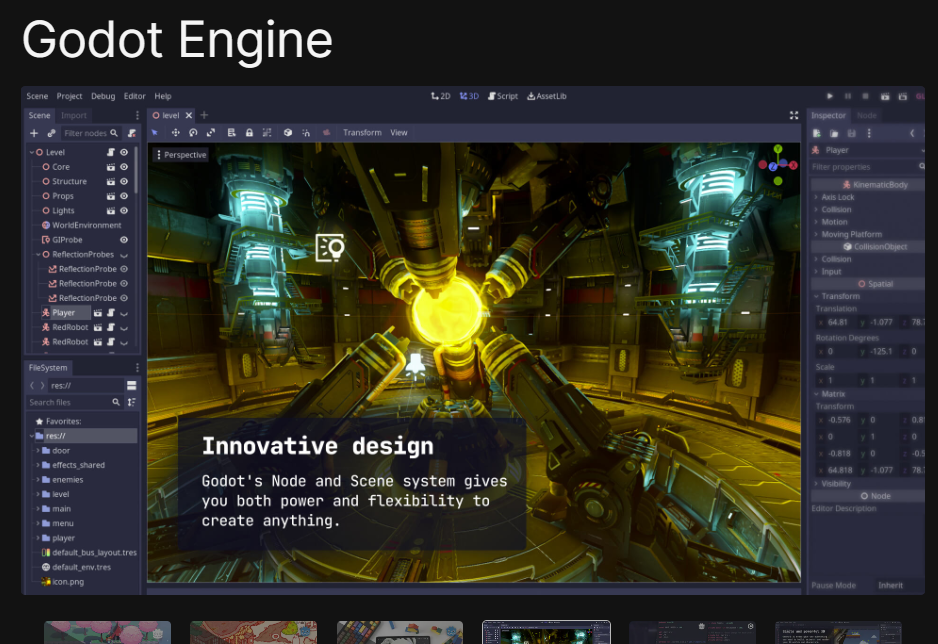Expand the door folder arrow
This screenshot has width=938, height=644.
[38, 450]
